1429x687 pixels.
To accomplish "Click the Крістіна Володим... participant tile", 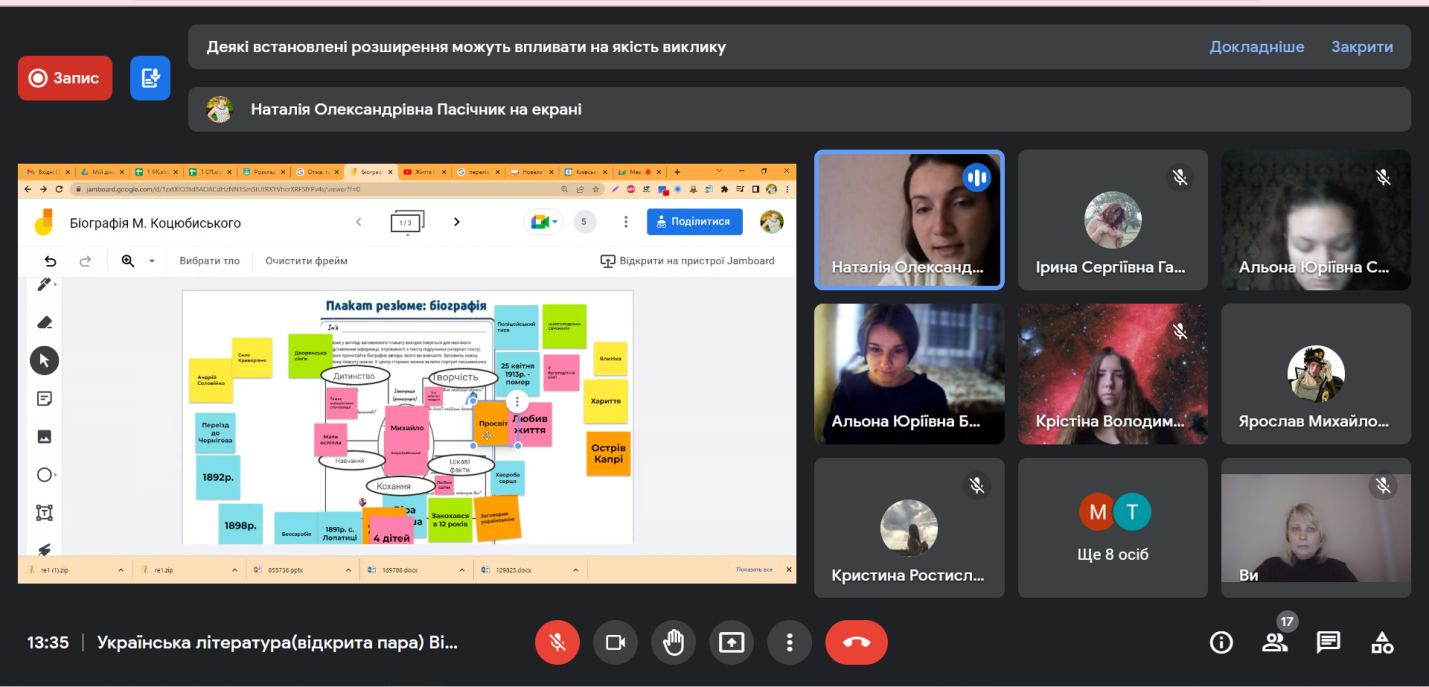I will pos(1113,374).
